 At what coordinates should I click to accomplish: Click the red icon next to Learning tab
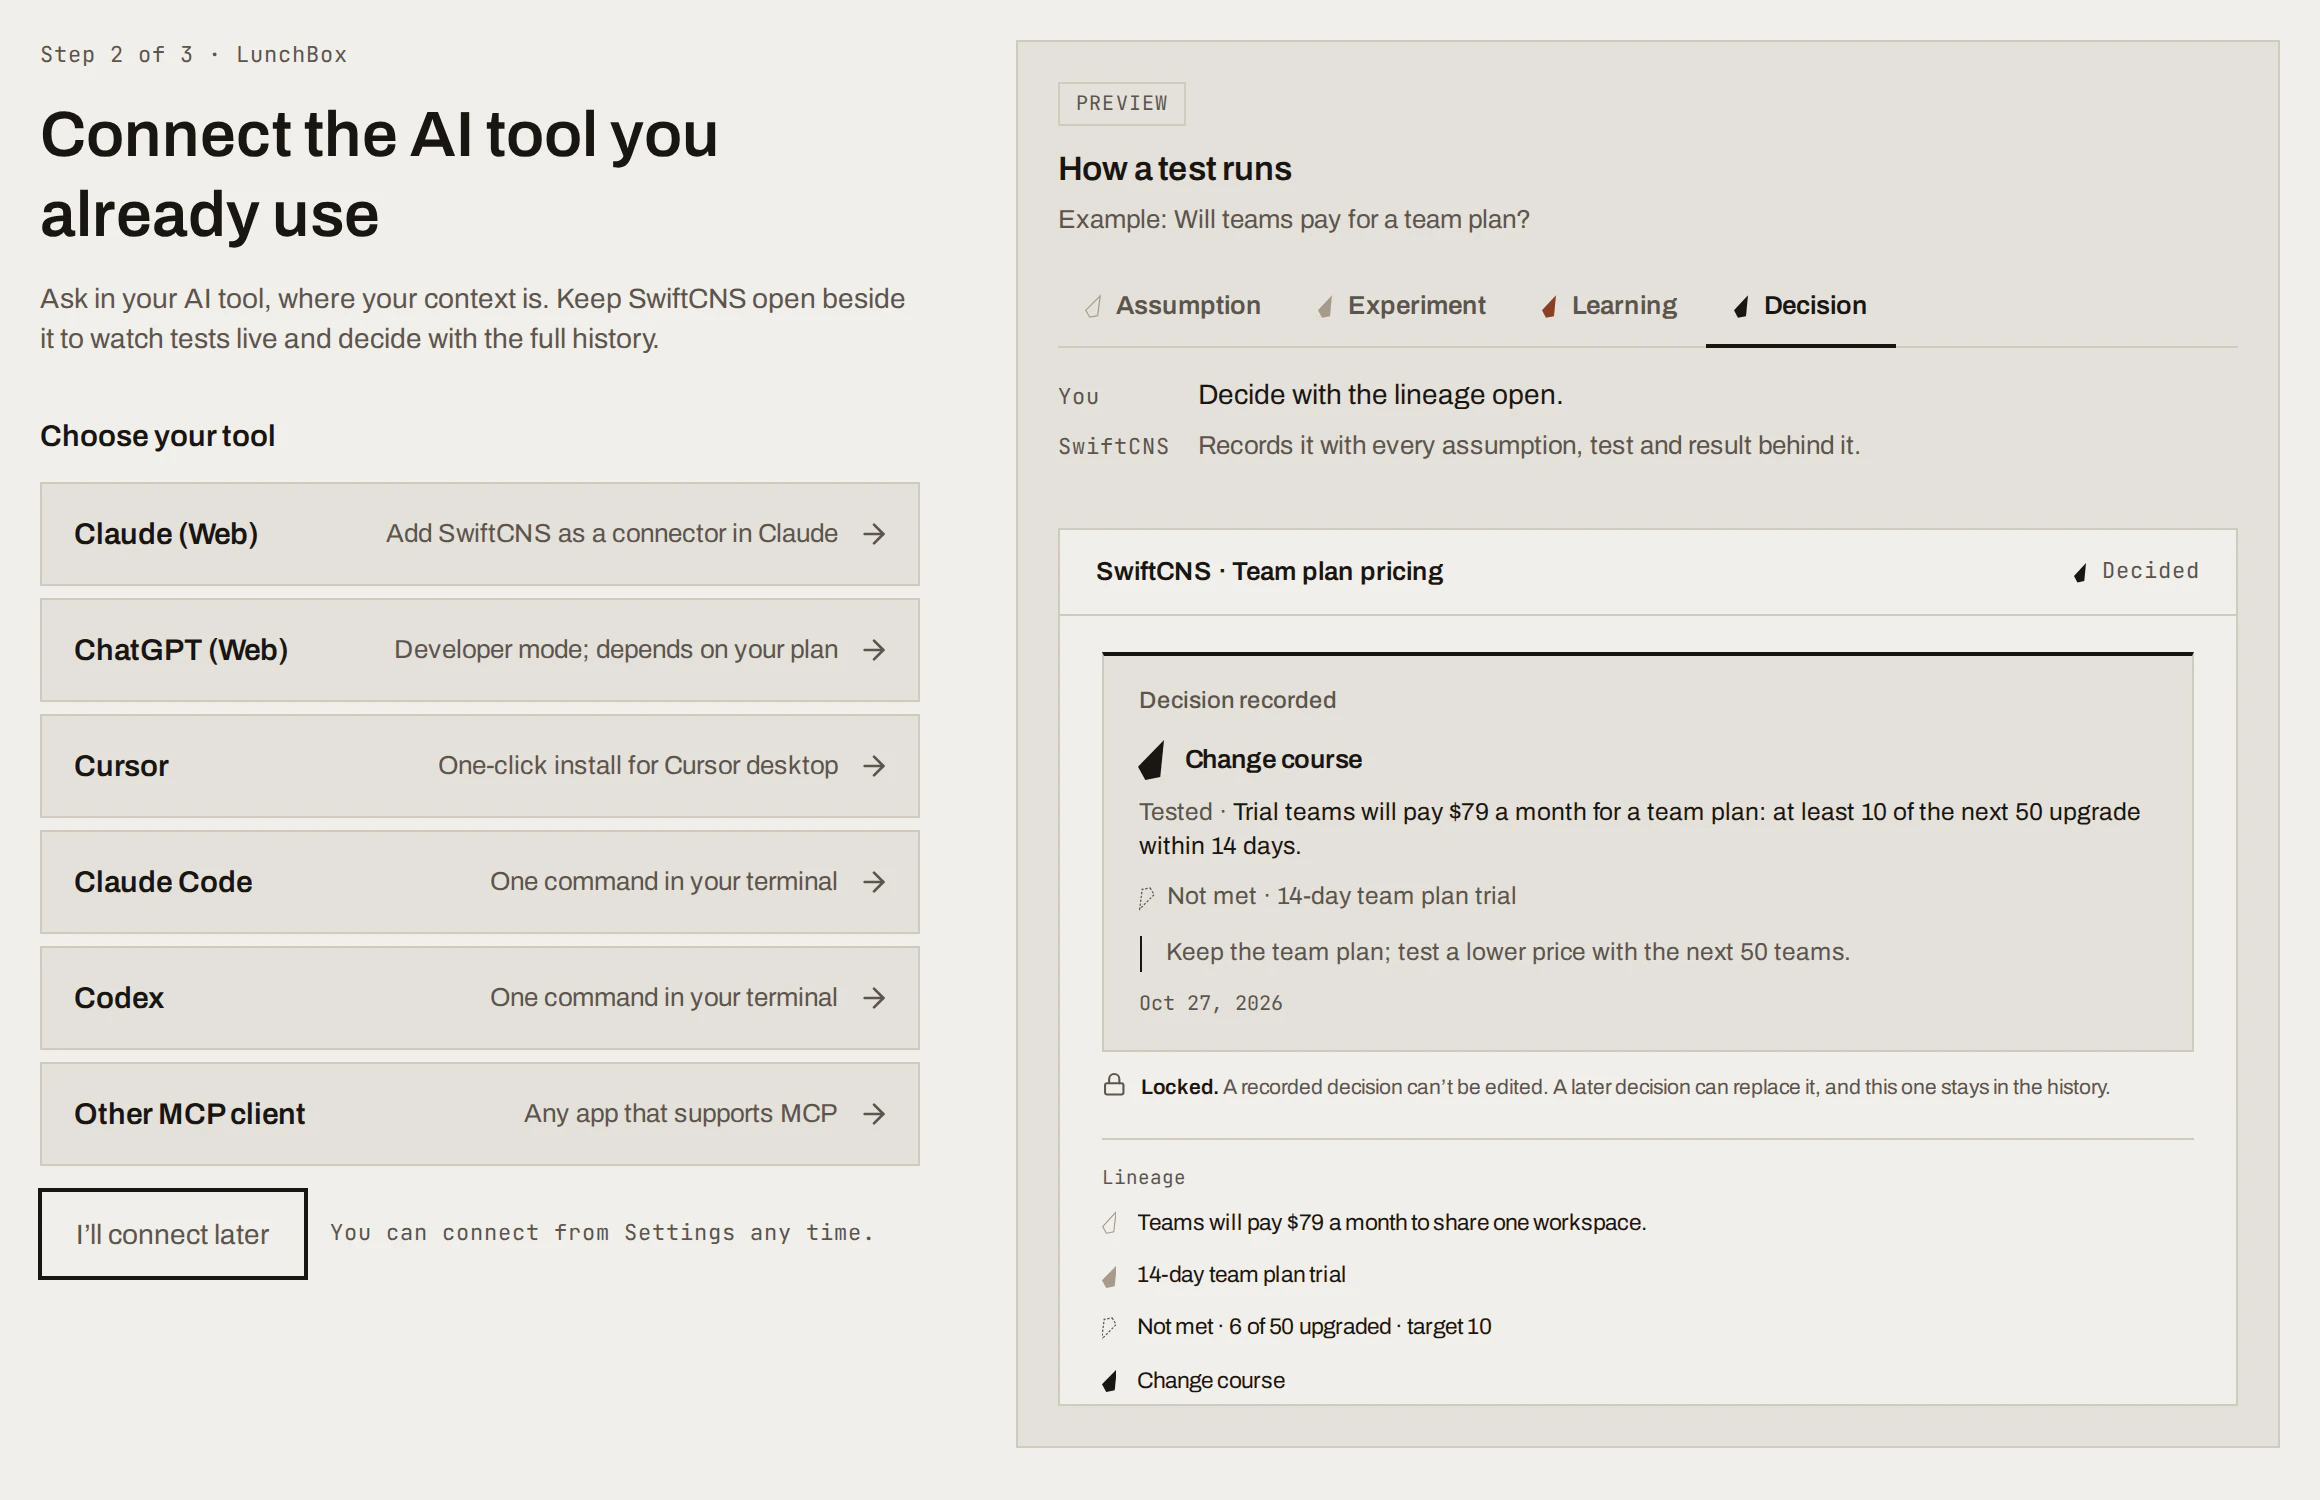pyautogui.click(x=1549, y=307)
